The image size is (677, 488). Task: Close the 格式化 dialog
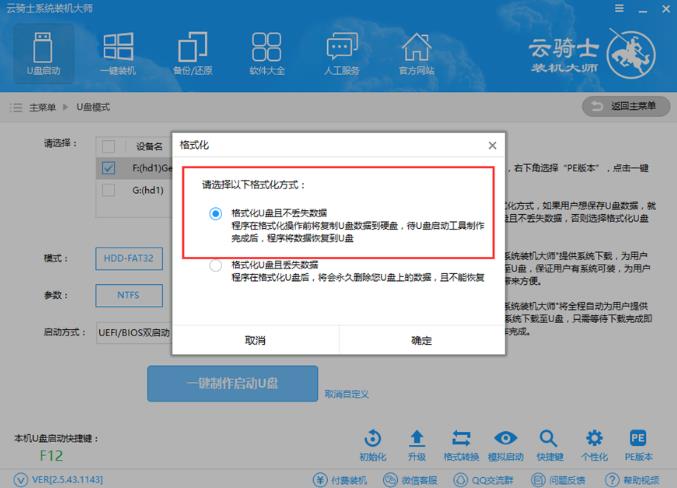click(492, 146)
